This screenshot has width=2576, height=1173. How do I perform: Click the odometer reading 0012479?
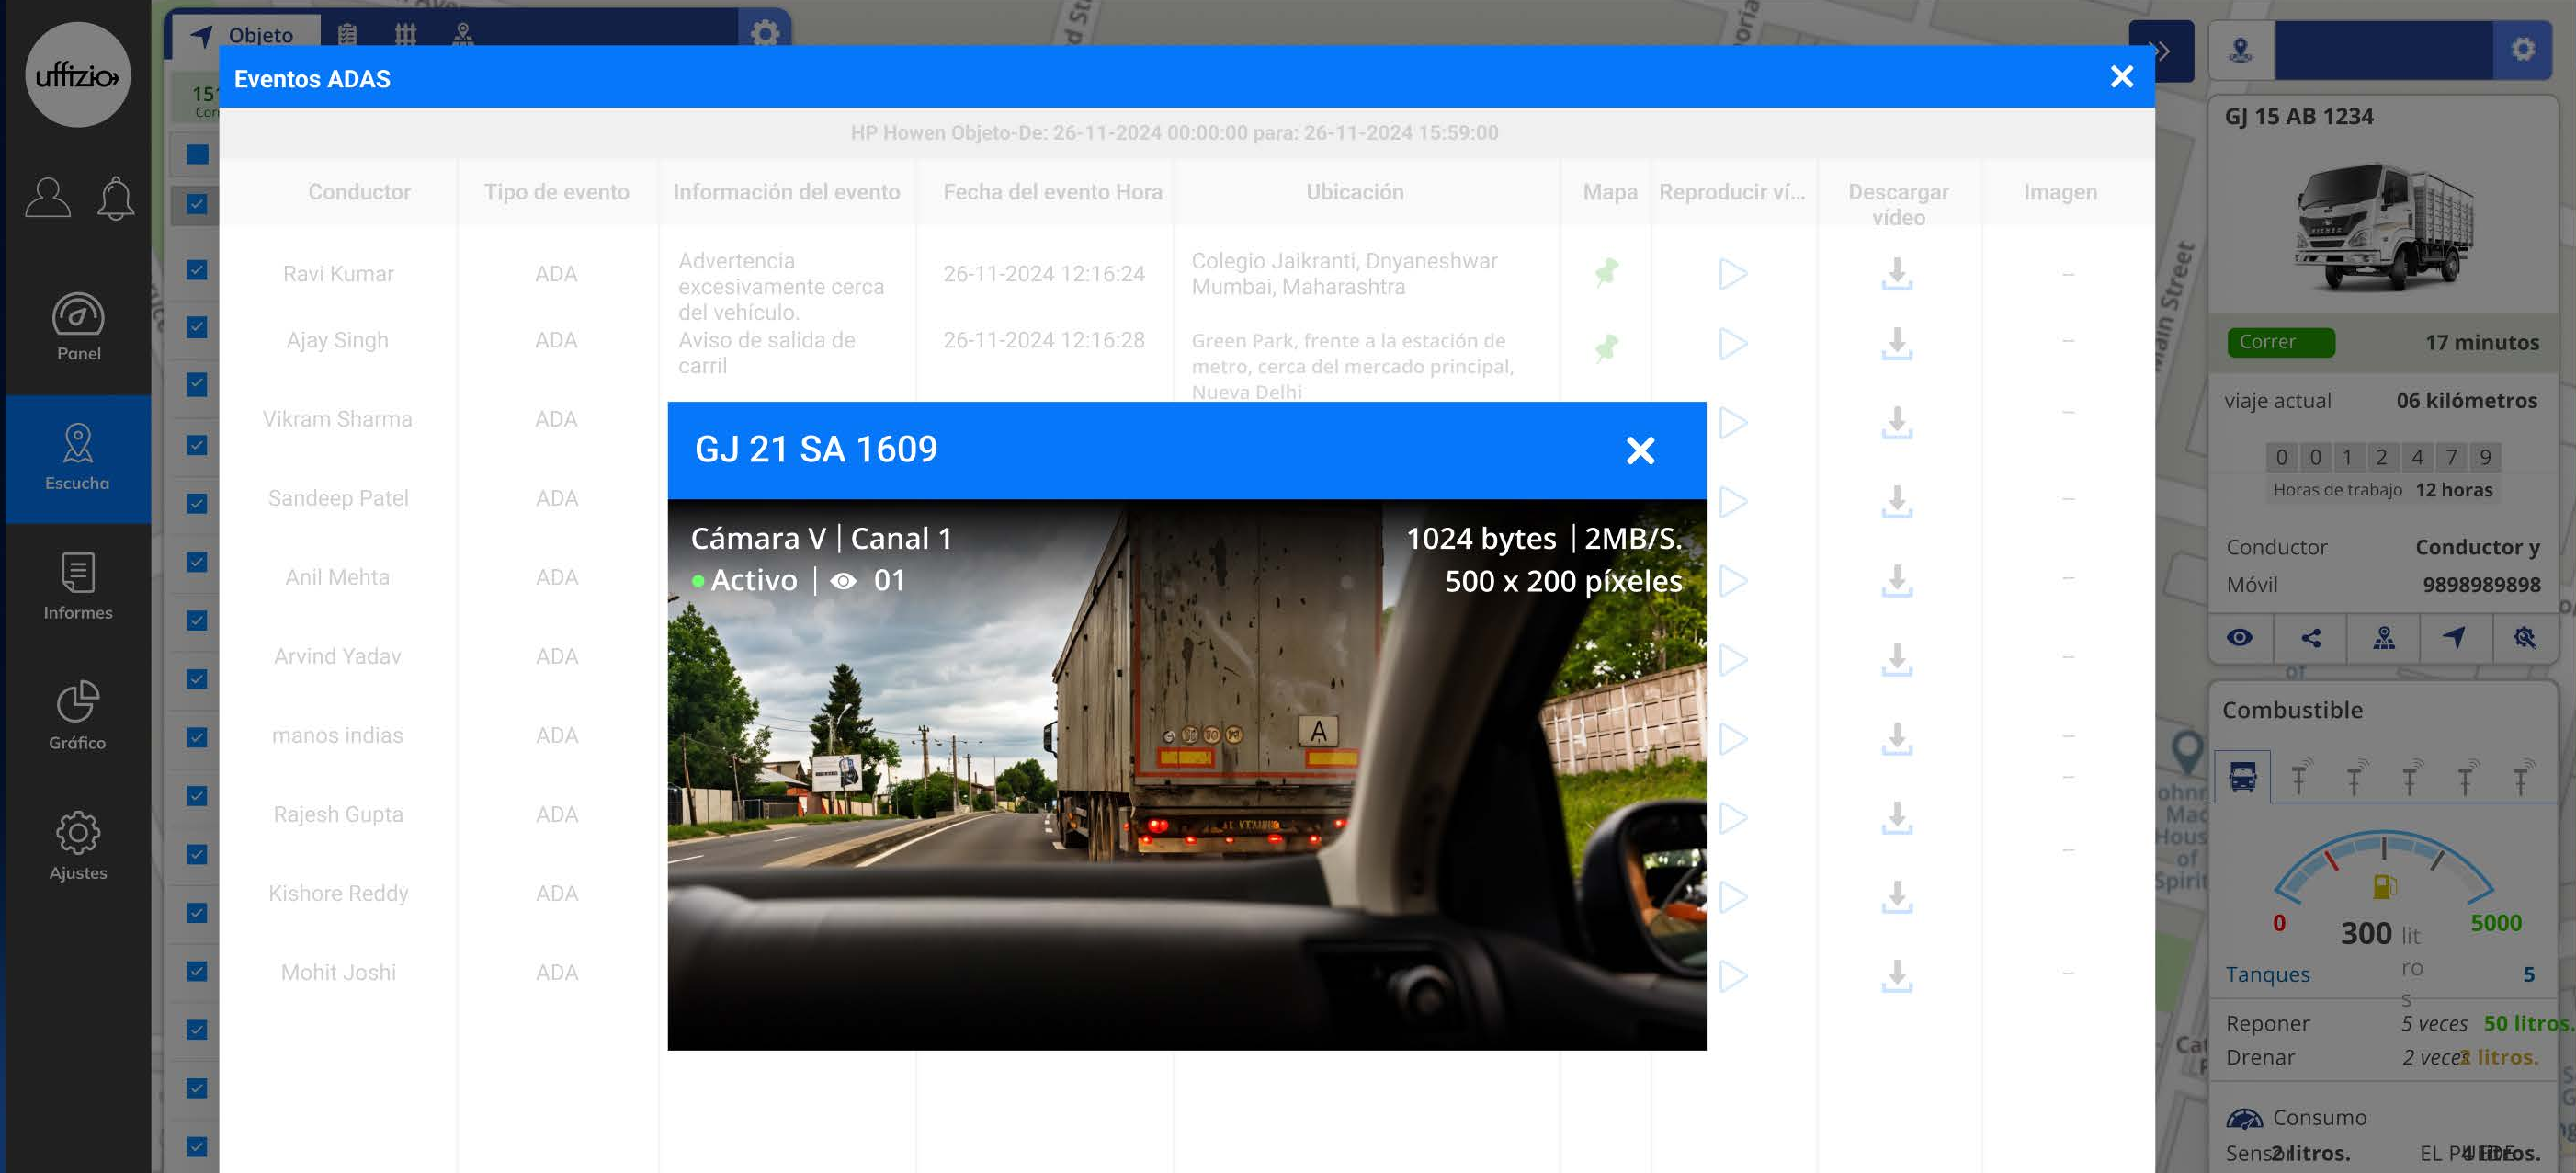(2384, 457)
